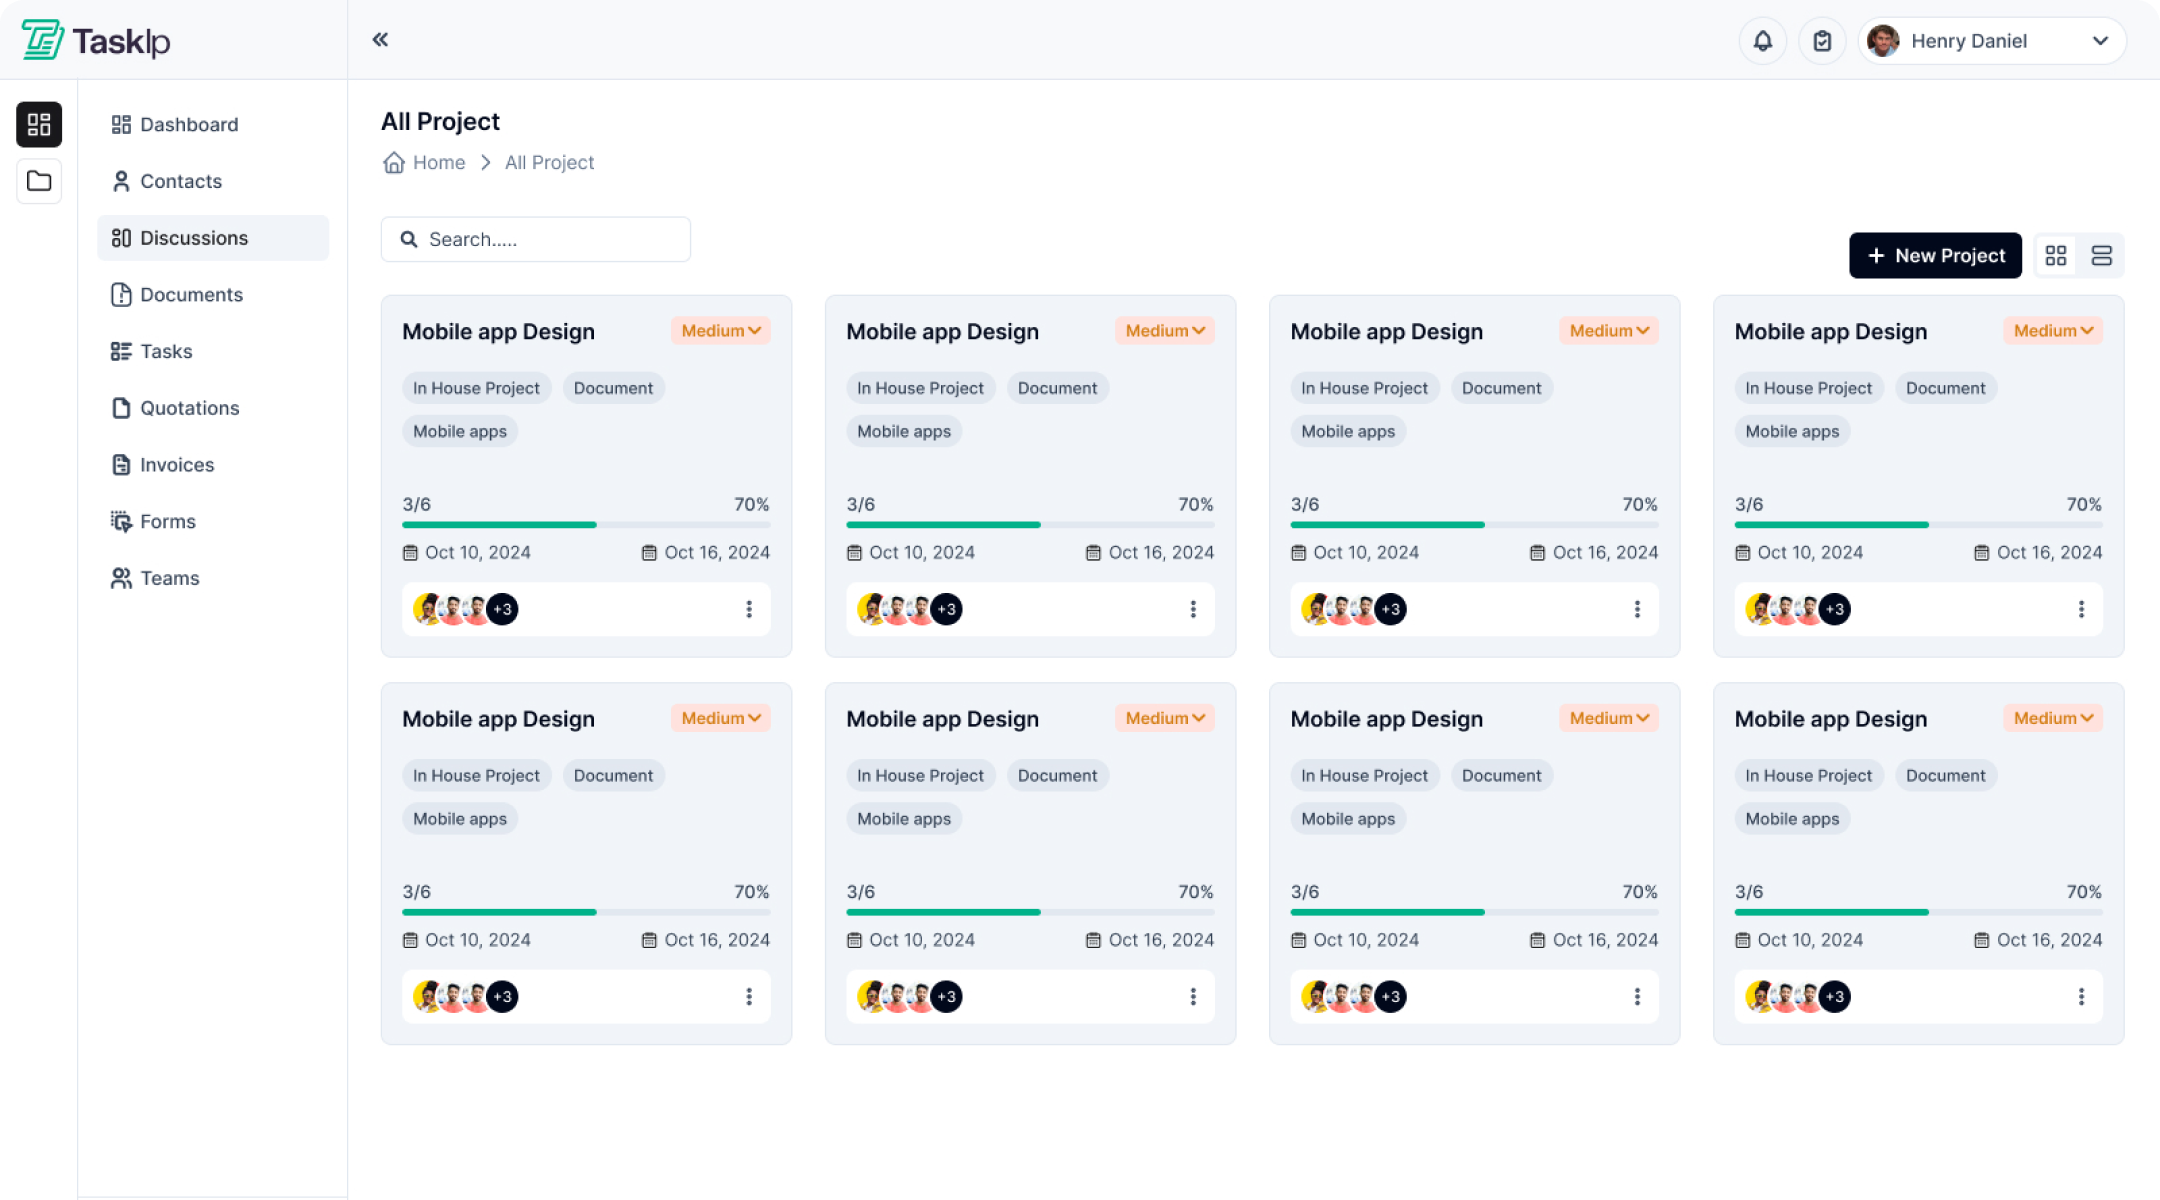Navigate to Home via the breadcrumb link
Image resolution: width=2160 pixels, height=1200 pixels.
click(x=438, y=162)
